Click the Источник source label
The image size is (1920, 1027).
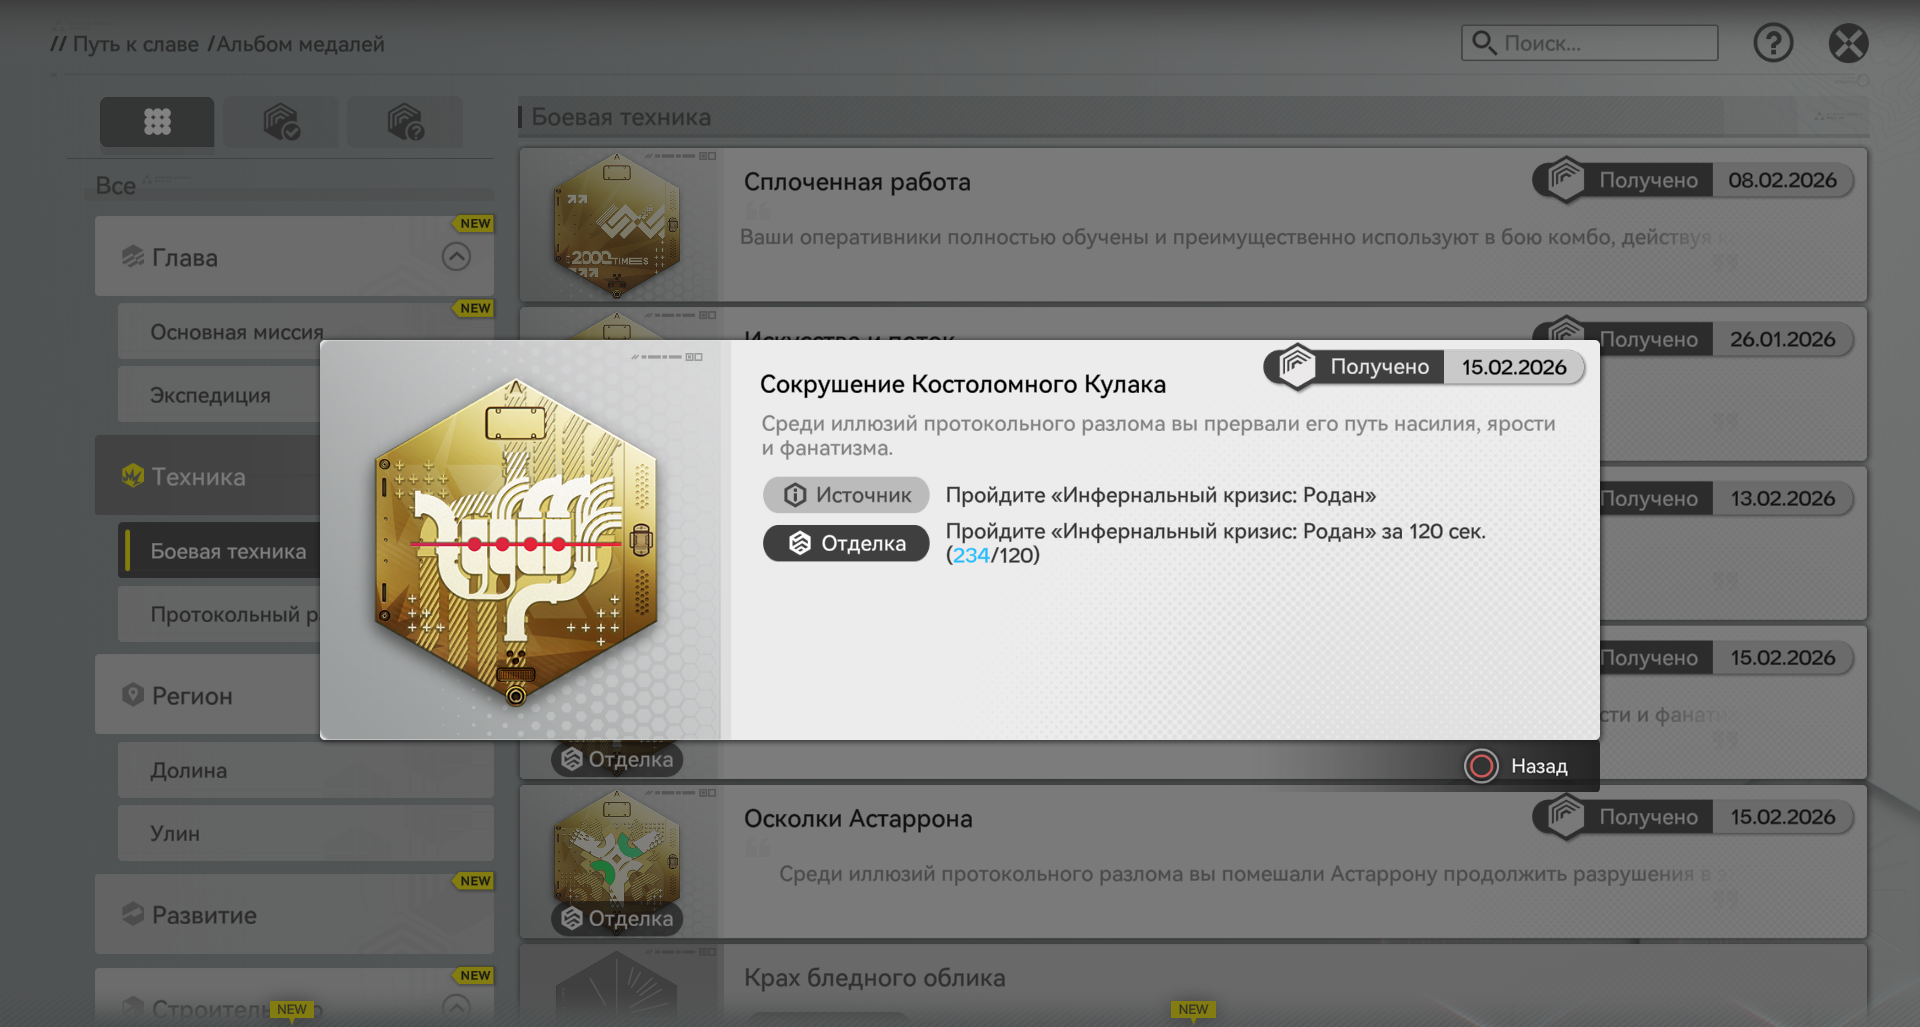click(846, 495)
